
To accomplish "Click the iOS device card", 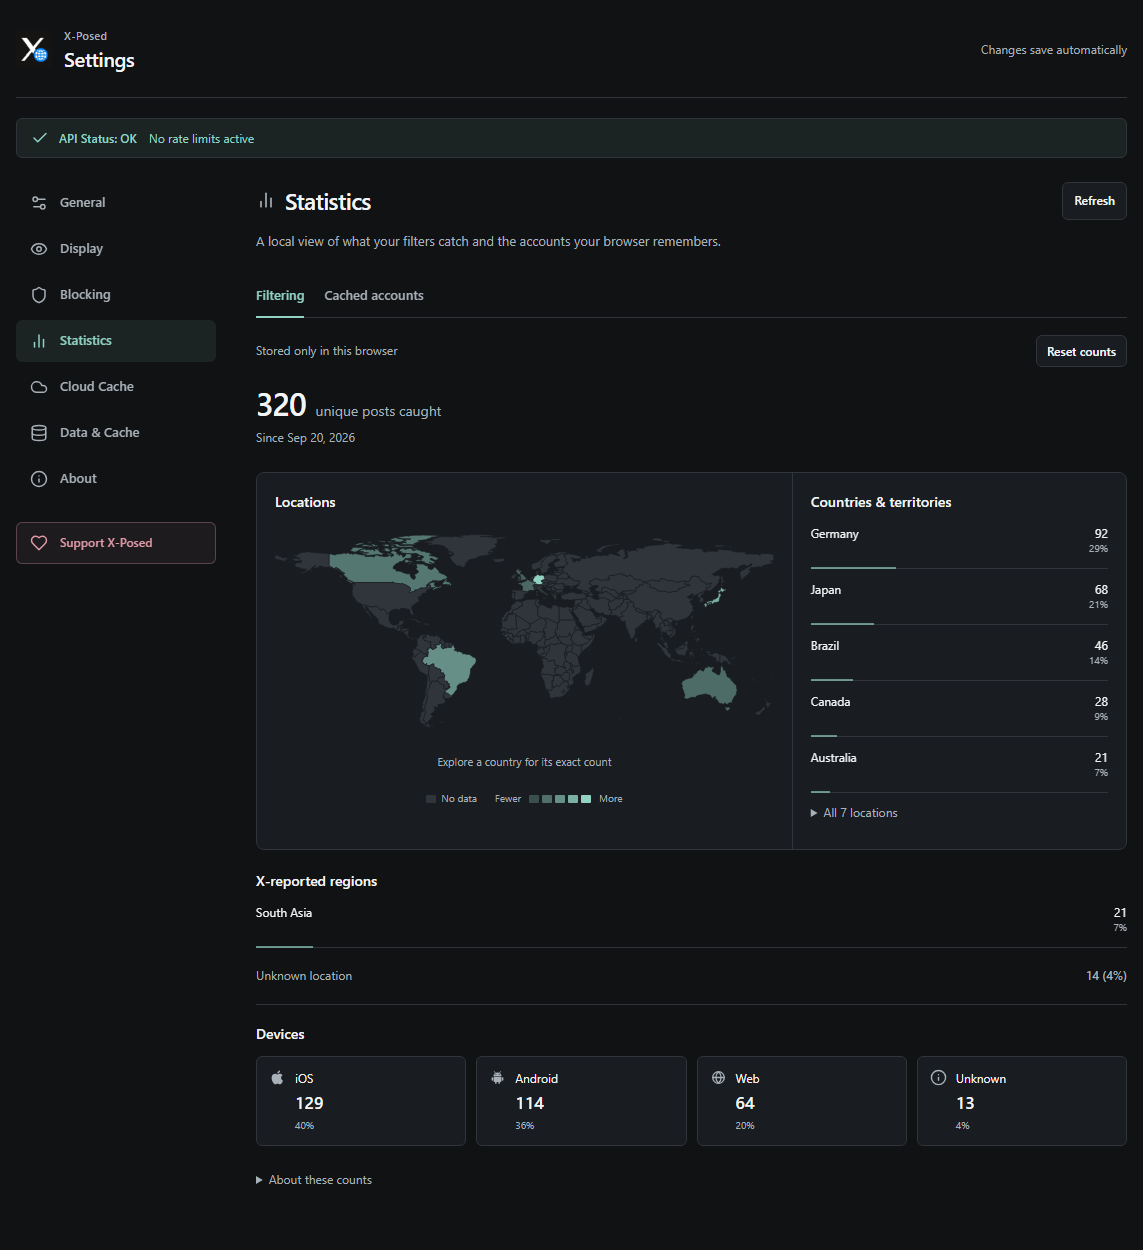I will coord(361,1101).
